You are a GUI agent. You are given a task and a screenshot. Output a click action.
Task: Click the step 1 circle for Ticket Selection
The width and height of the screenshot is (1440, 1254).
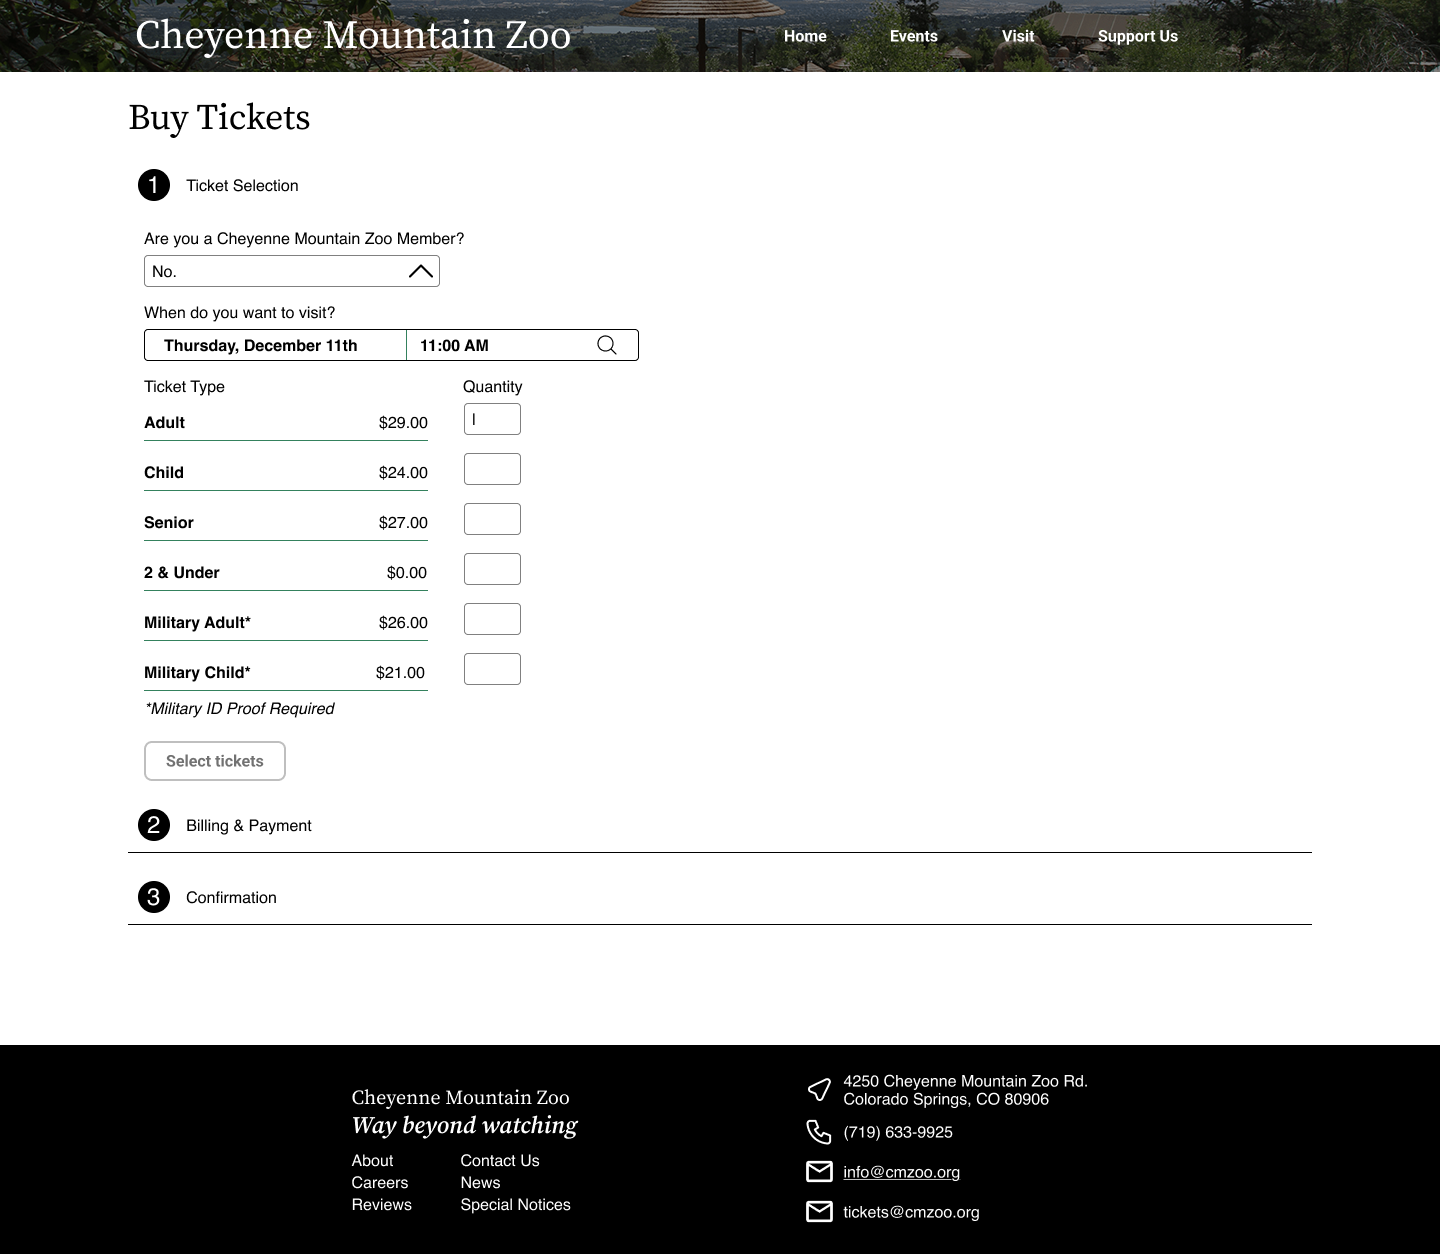[154, 185]
